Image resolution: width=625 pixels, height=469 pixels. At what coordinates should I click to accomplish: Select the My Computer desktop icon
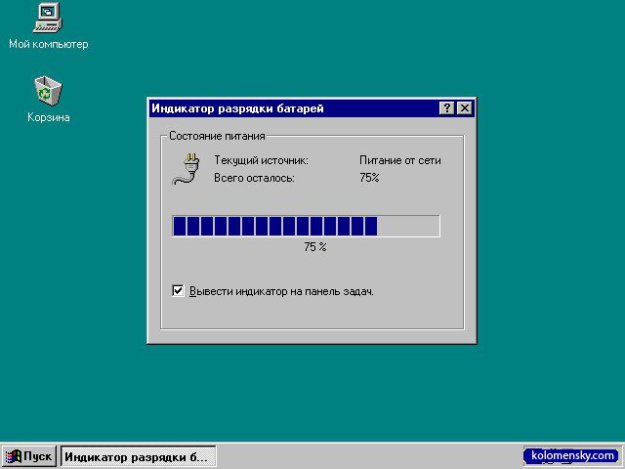pos(46,17)
